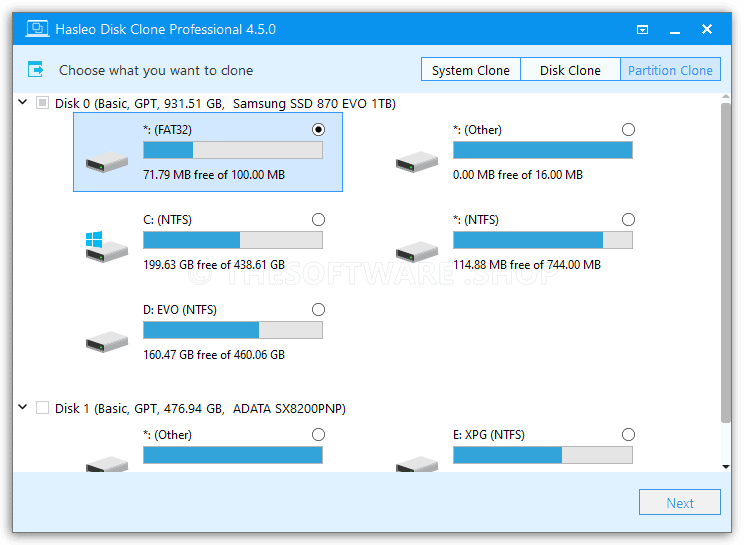Image resolution: width=744 pixels, height=545 pixels.
Task: Click the E: XPG usage bar
Action: [x=542, y=455]
